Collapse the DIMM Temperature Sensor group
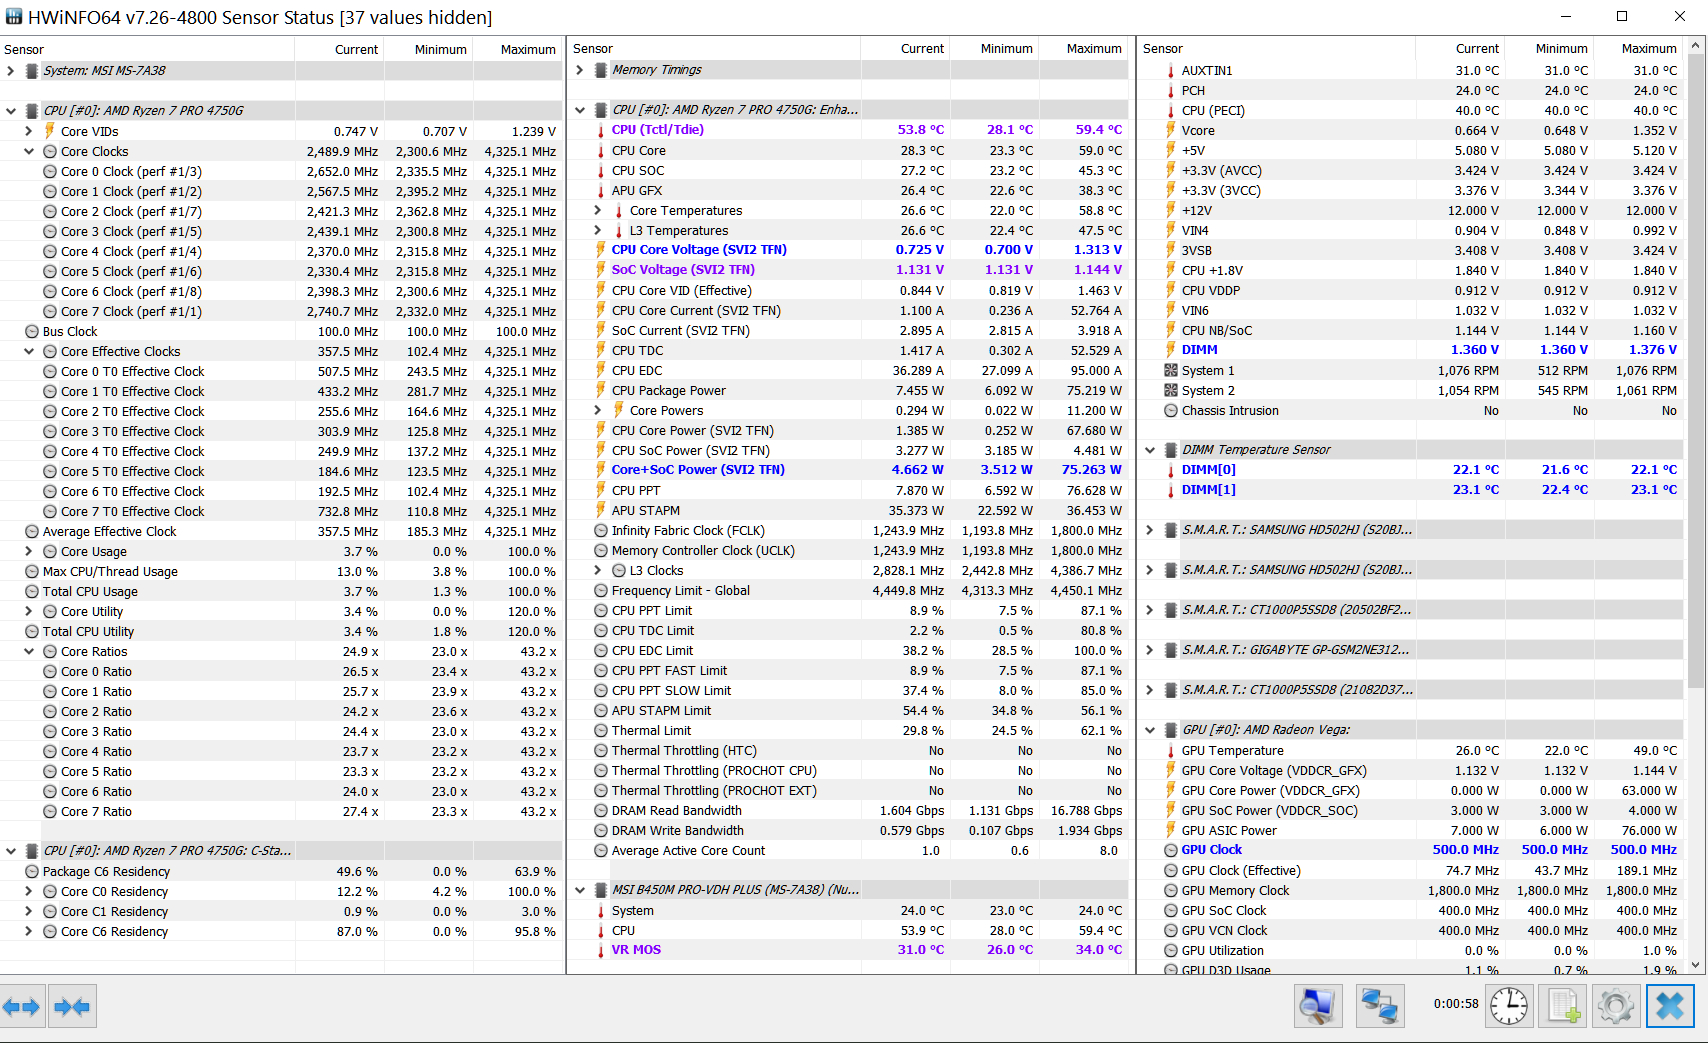Viewport: 1708px width, 1043px height. click(1150, 450)
